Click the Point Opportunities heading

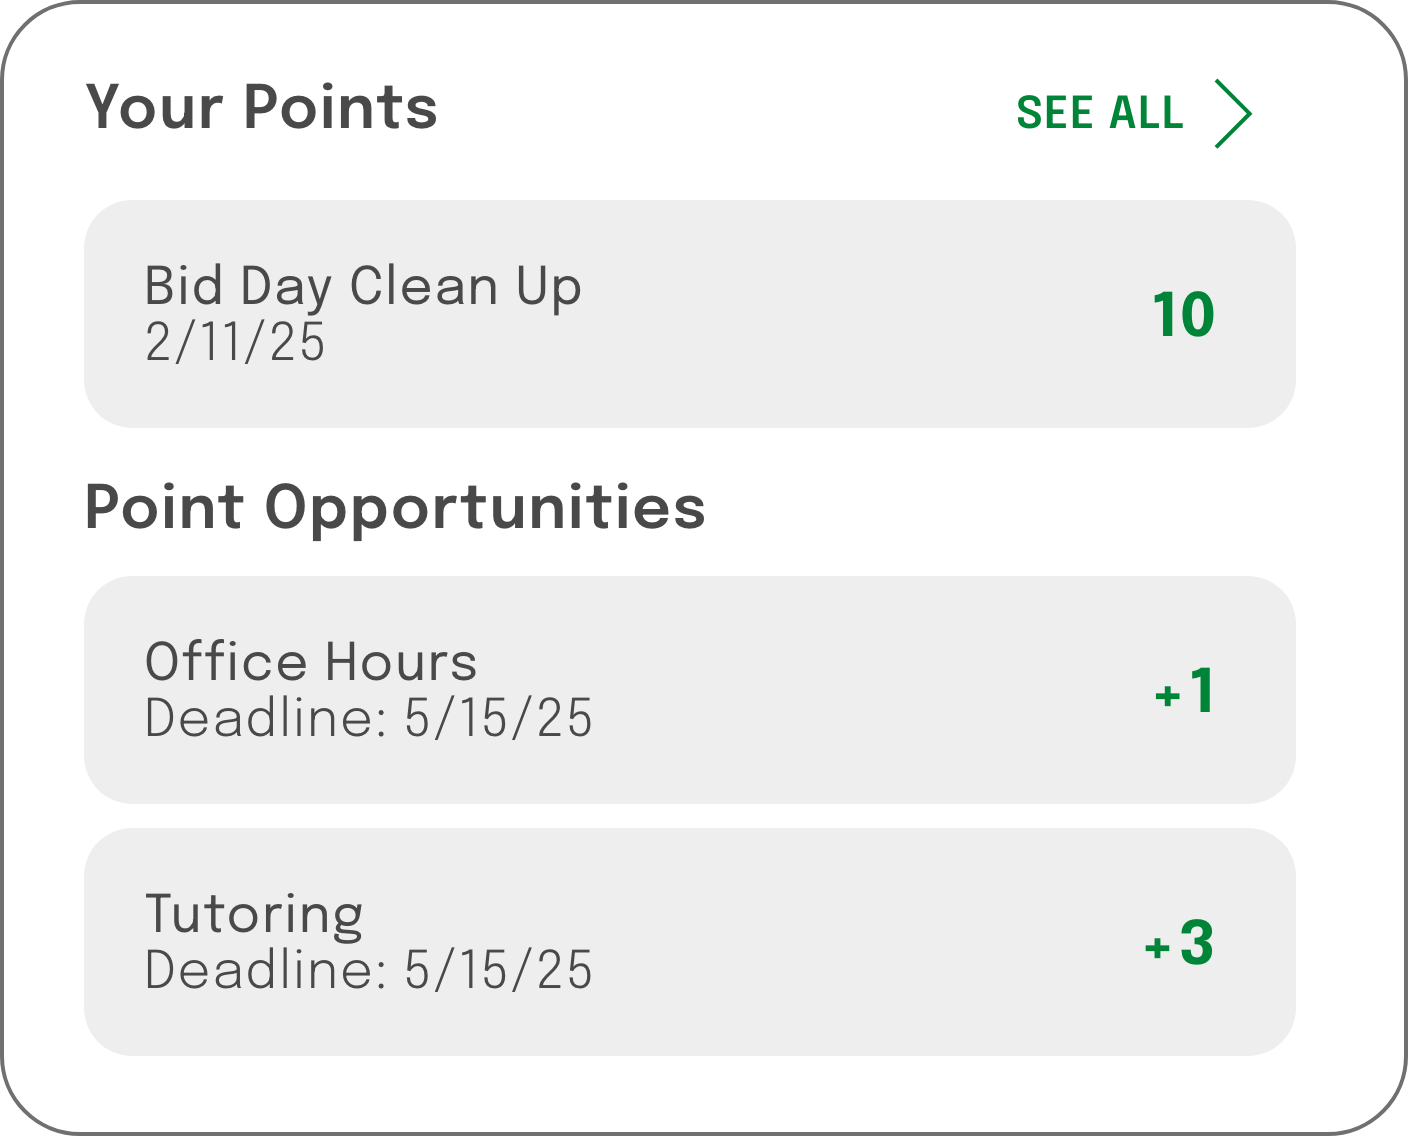coord(395,507)
